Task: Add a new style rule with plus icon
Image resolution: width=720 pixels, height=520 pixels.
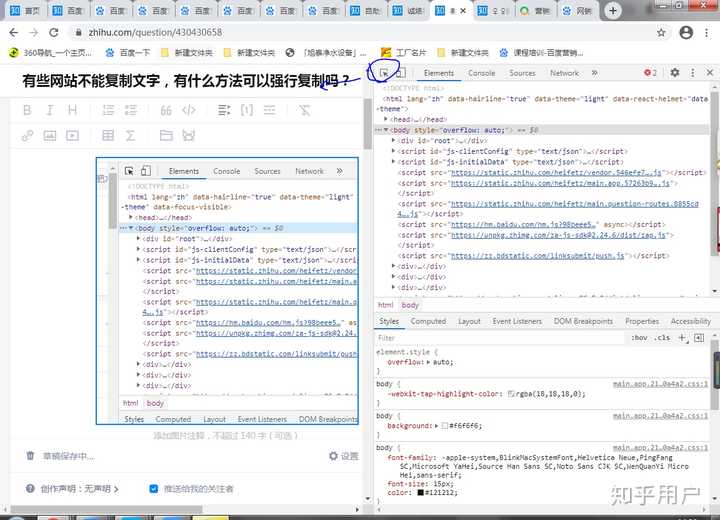Action: (x=682, y=338)
